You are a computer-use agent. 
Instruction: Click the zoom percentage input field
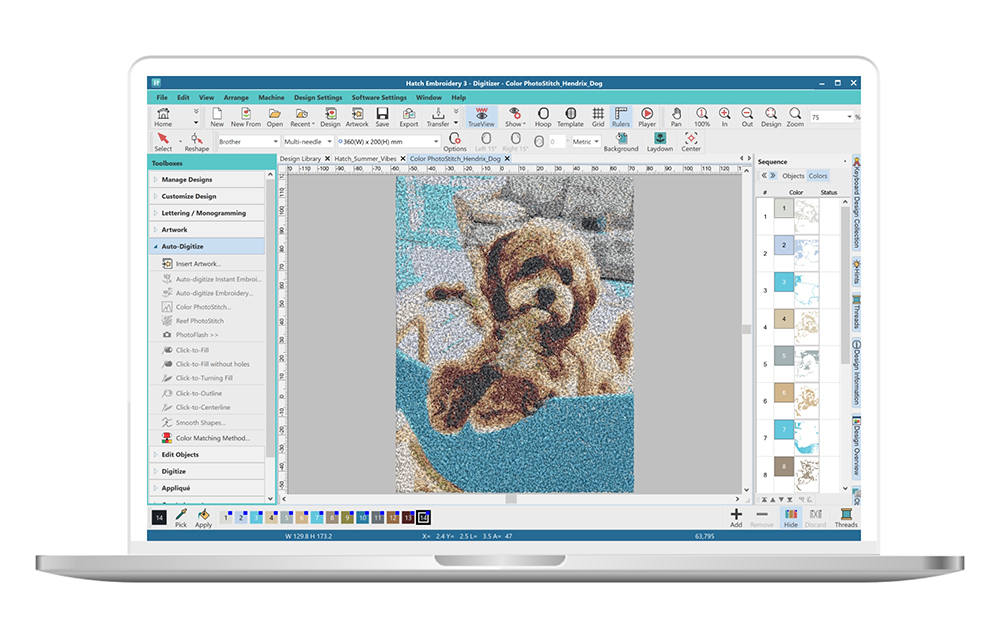[x=828, y=117]
